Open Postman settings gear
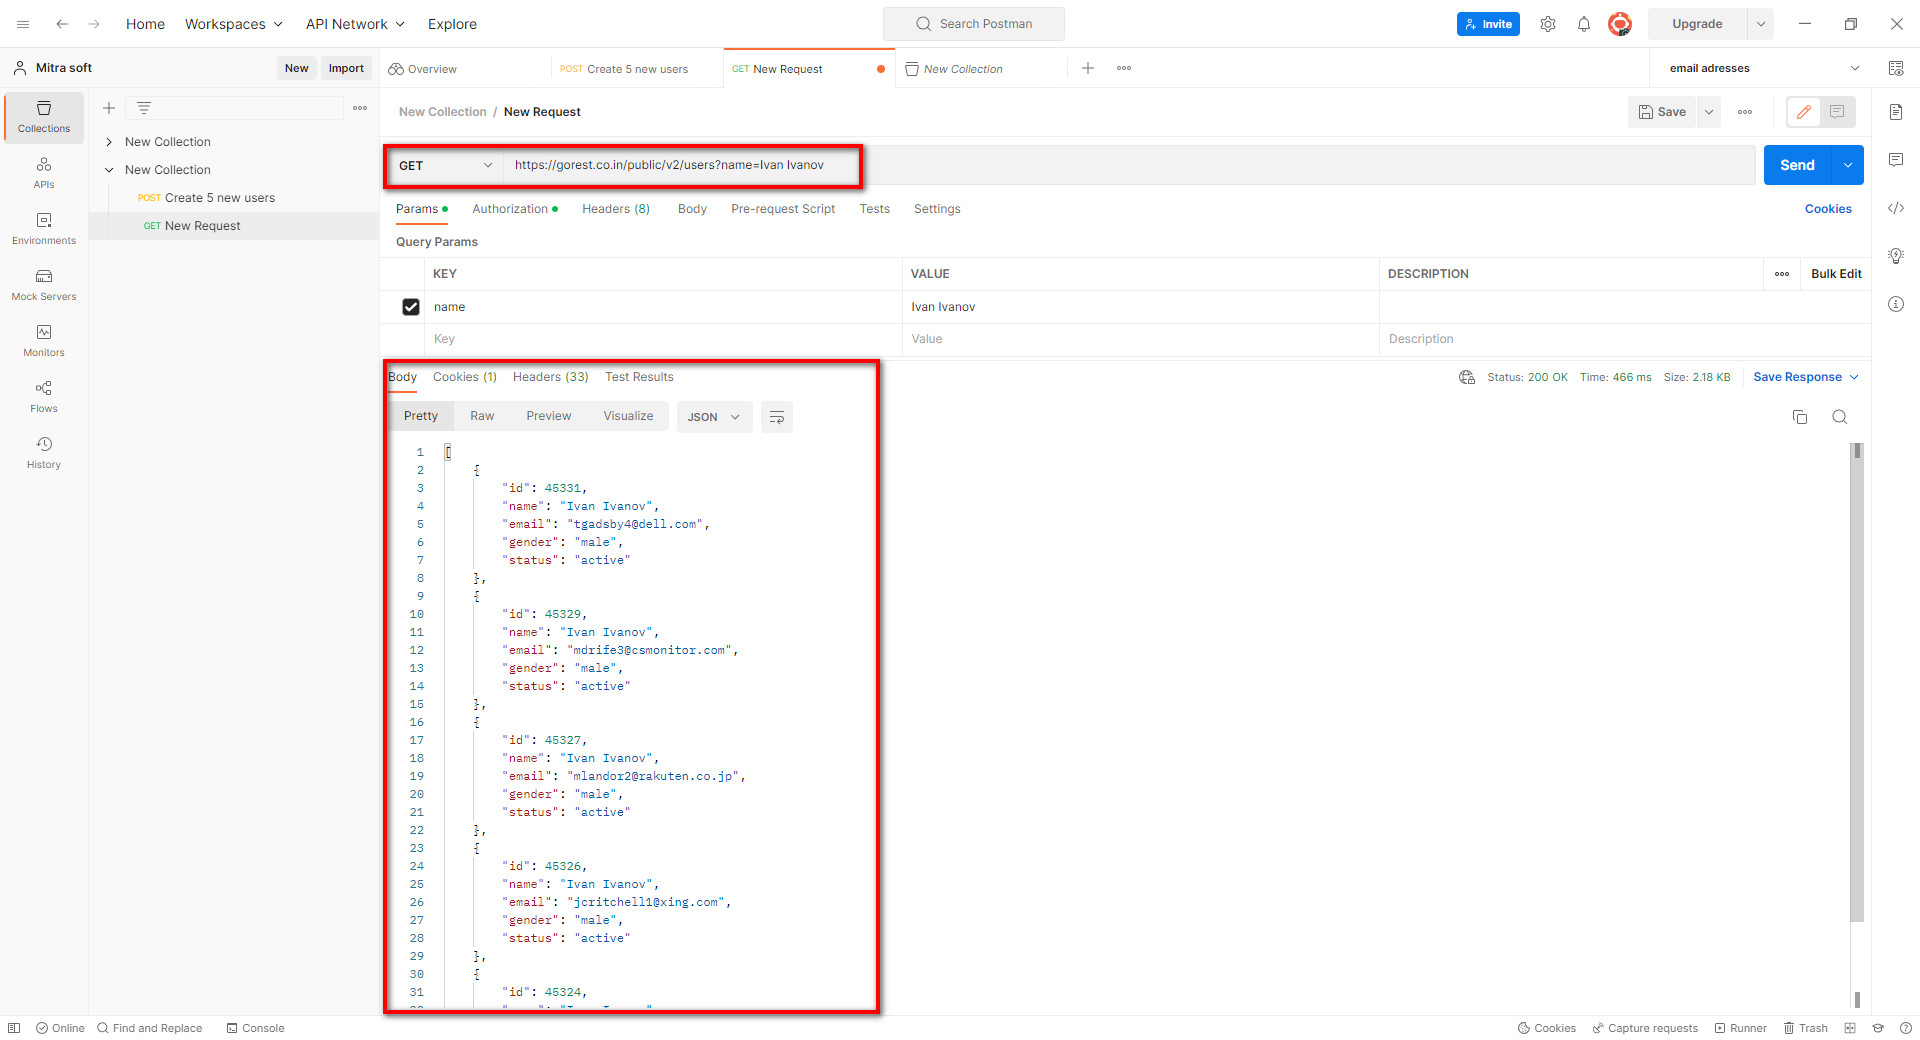 pyautogui.click(x=1548, y=24)
